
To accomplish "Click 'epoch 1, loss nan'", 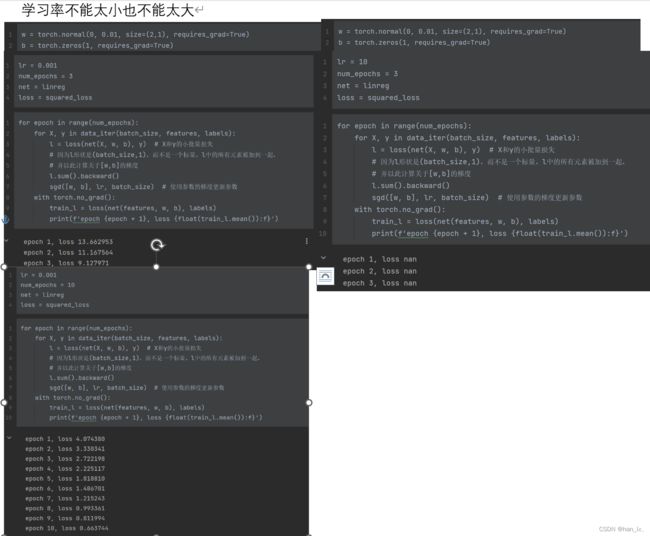I will (x=379, y=259).
